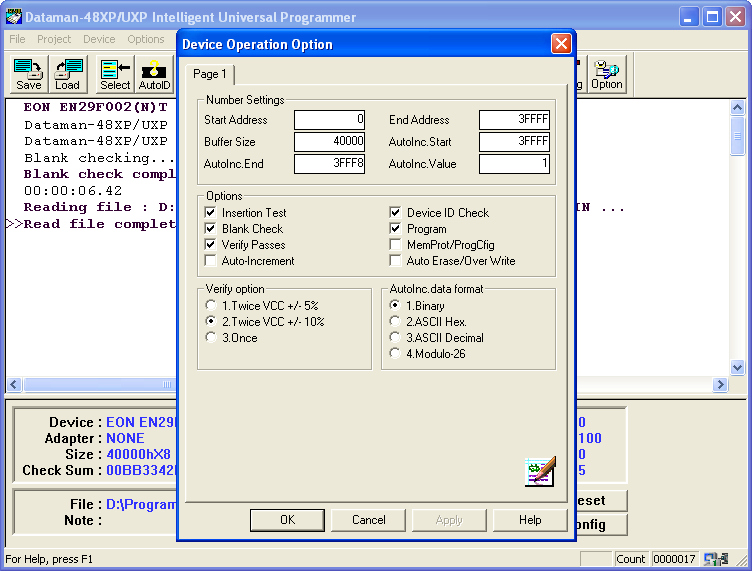Click the notepad-and-pencil icon in dialog
Image resolution: width=752 pixels, height=571 pixels.
[x=539, y=471]
